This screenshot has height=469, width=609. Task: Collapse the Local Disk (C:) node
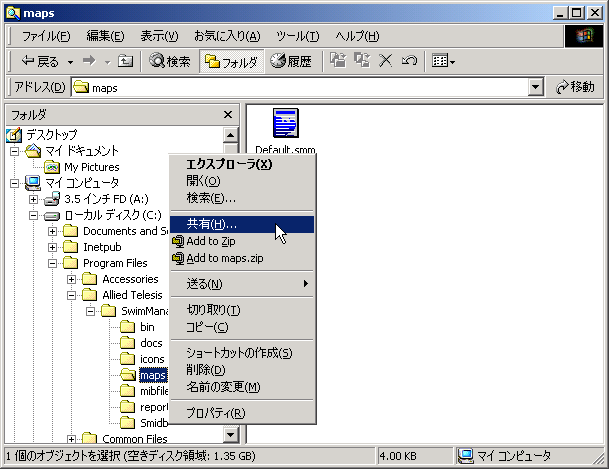pos(33,215)
